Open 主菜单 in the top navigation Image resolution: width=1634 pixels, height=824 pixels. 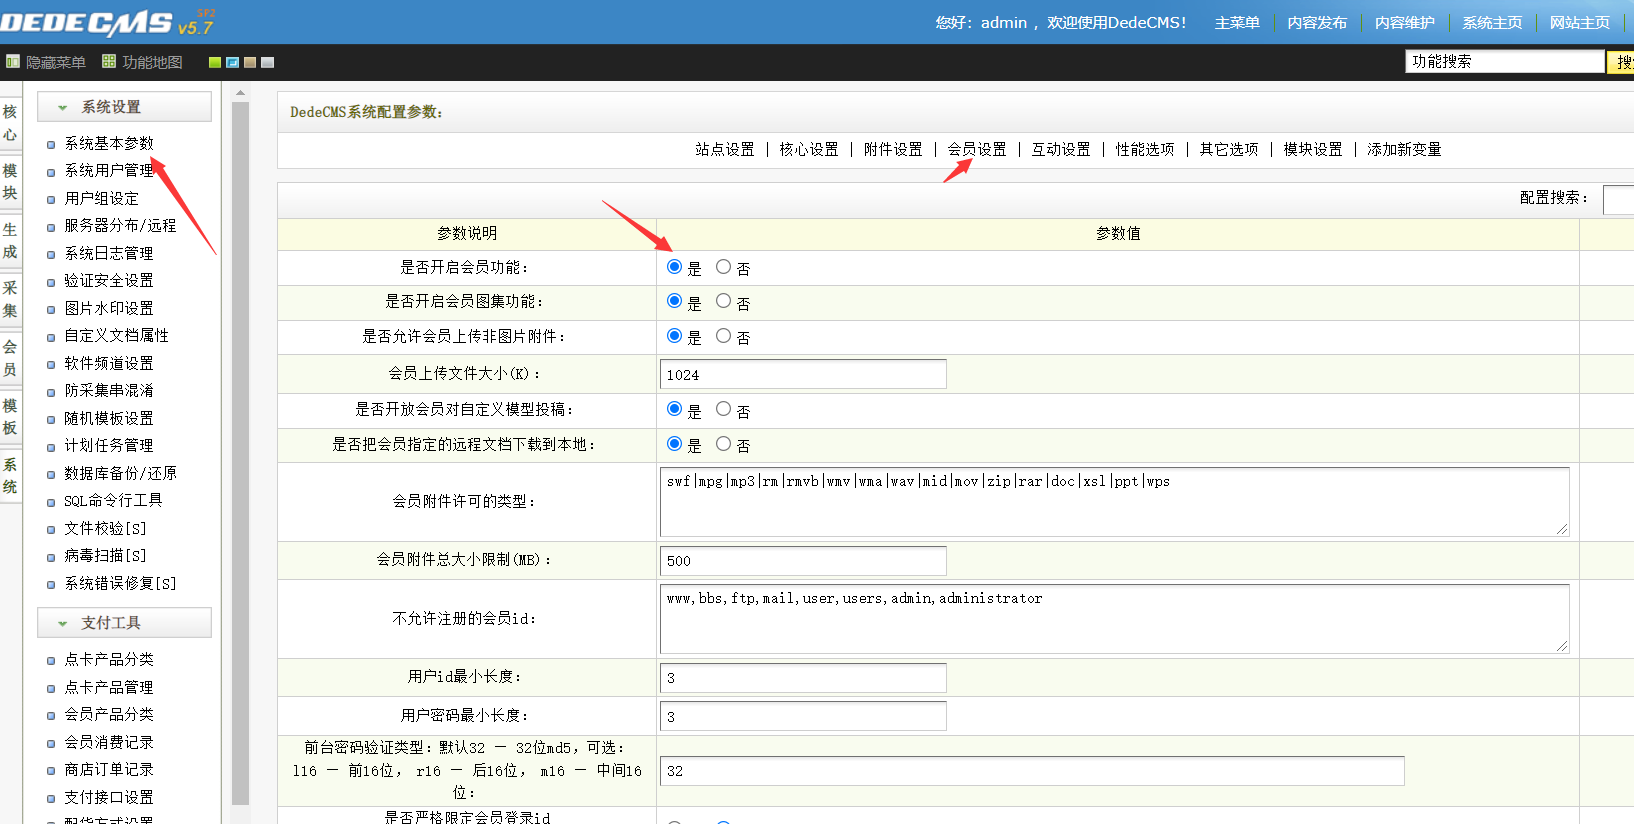1237,22
